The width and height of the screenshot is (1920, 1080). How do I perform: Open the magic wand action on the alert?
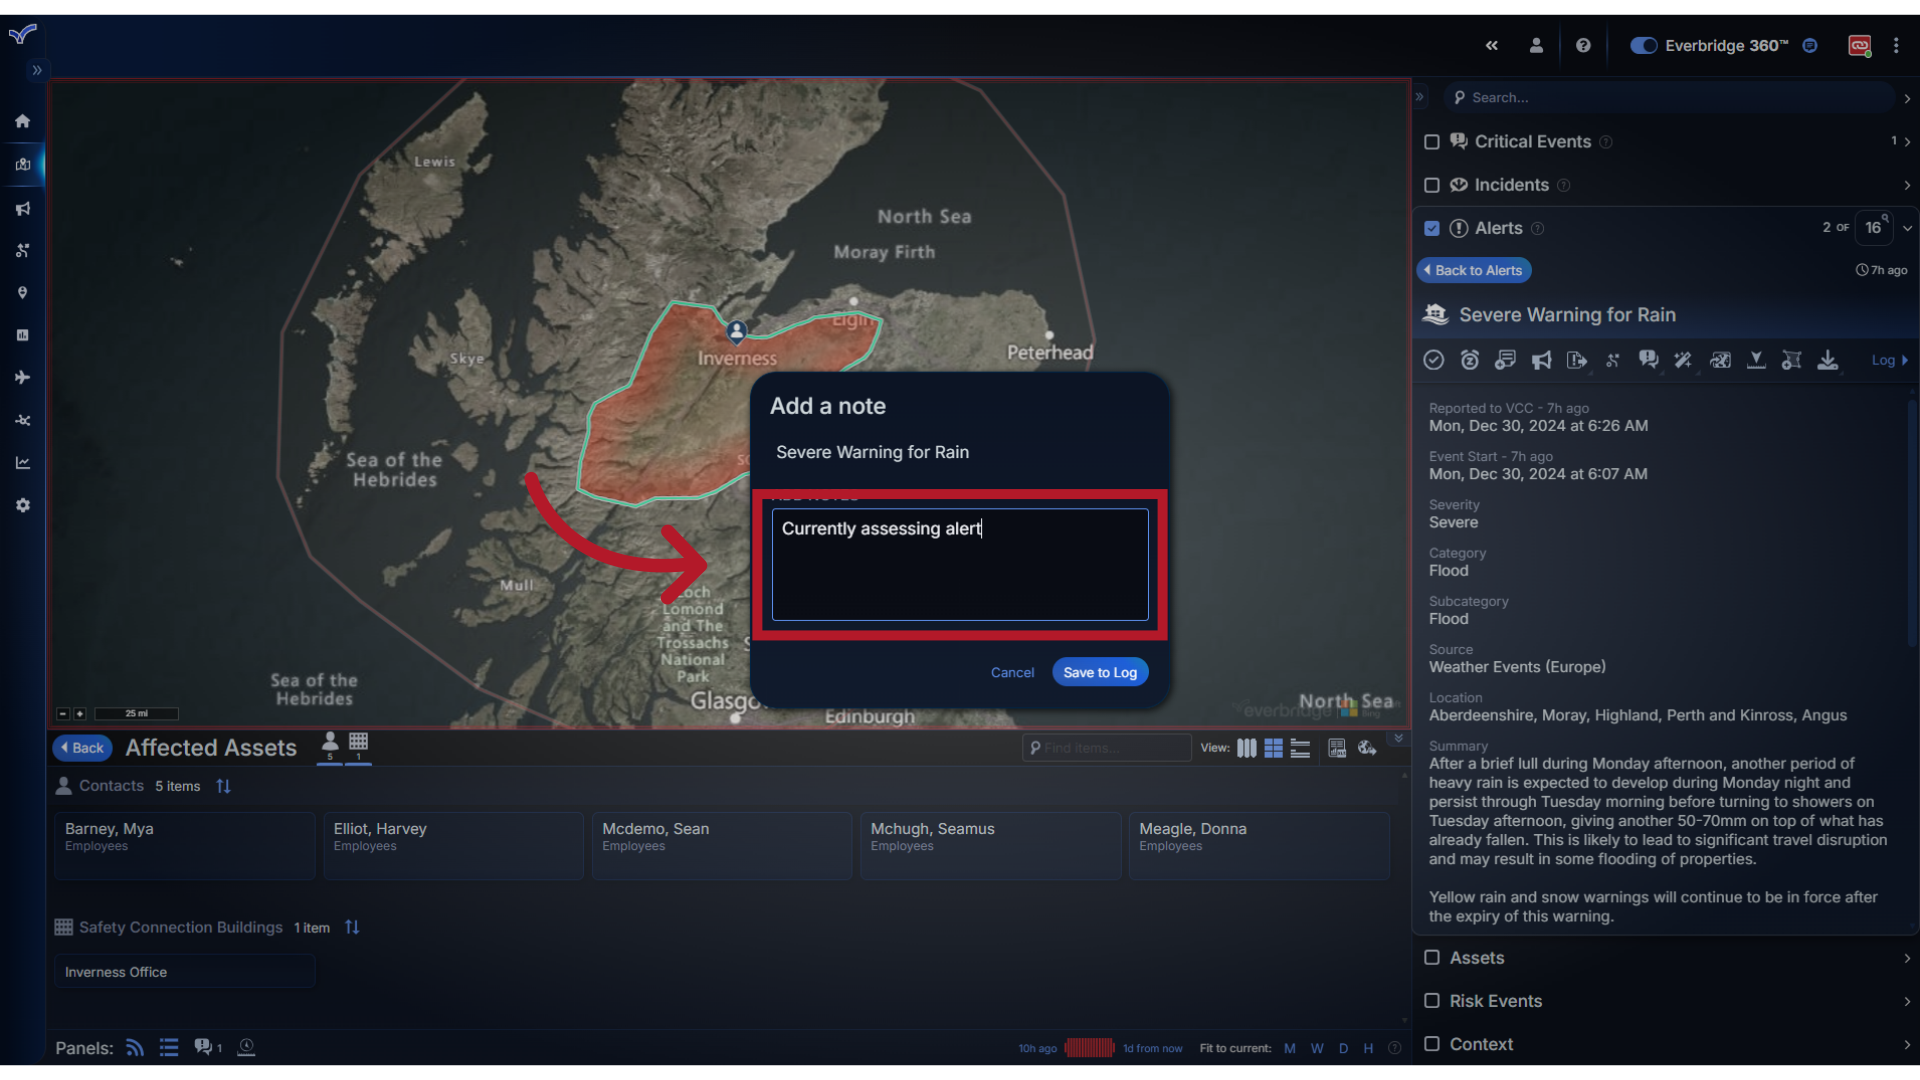coord(1684,360)
